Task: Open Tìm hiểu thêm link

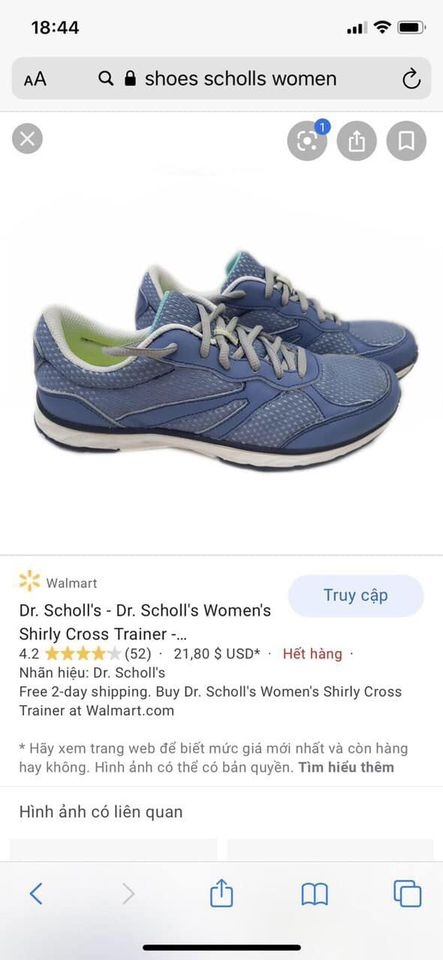Action: [346, 767]
